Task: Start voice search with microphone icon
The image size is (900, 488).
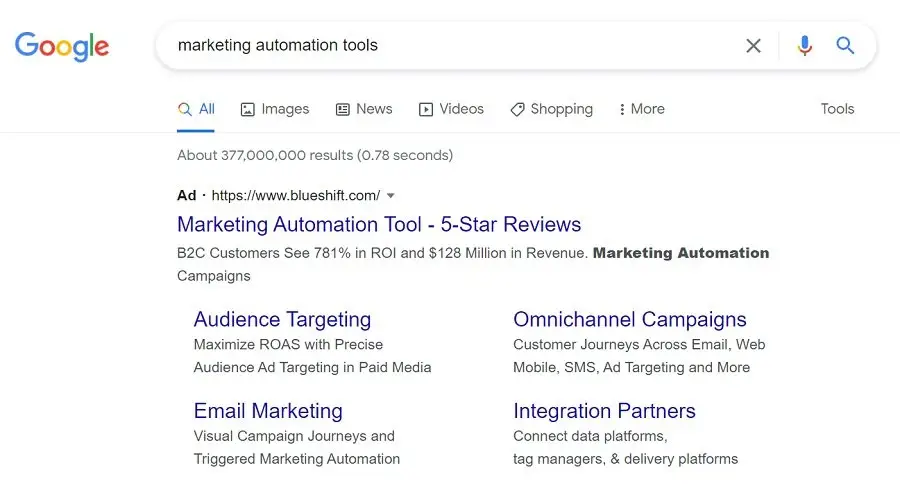Action: (805, 45)
